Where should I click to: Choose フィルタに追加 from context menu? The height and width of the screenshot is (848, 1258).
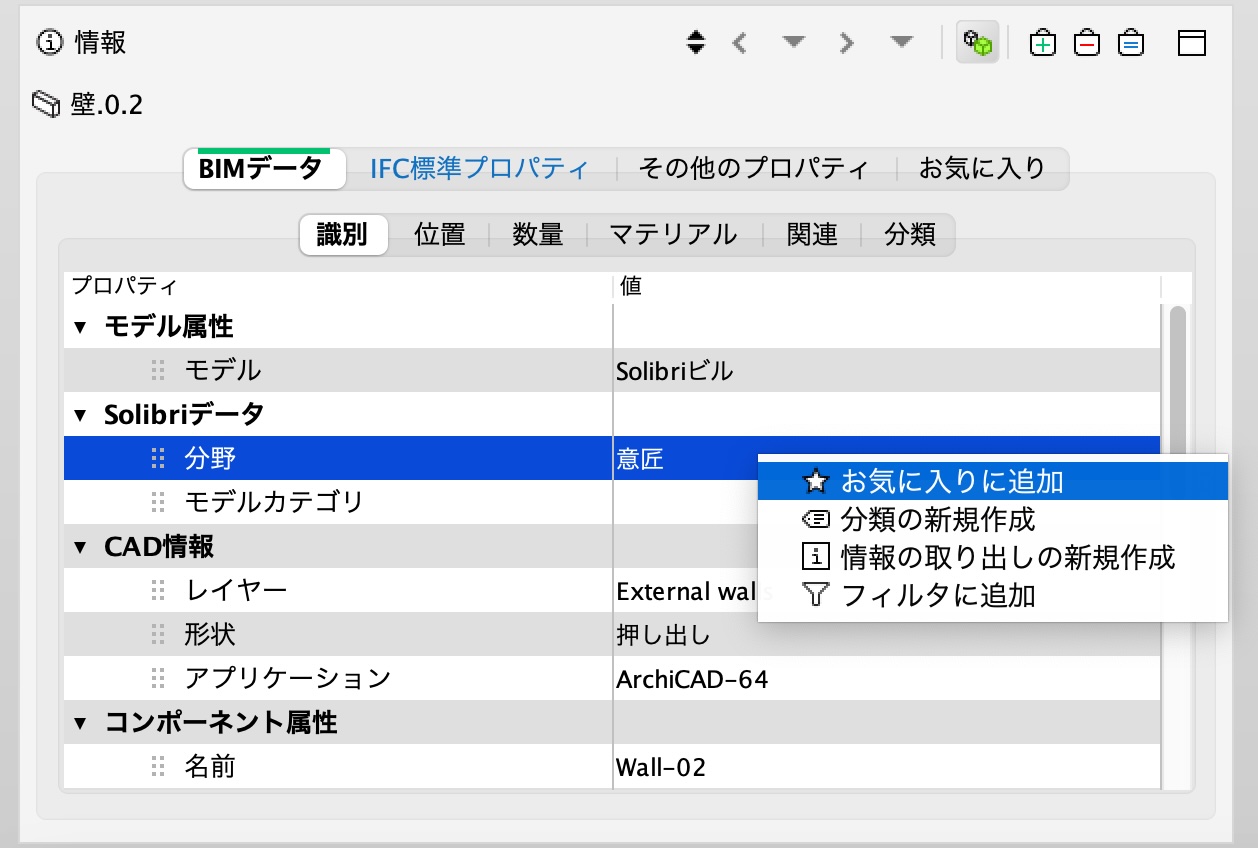[x=992, y=595]
